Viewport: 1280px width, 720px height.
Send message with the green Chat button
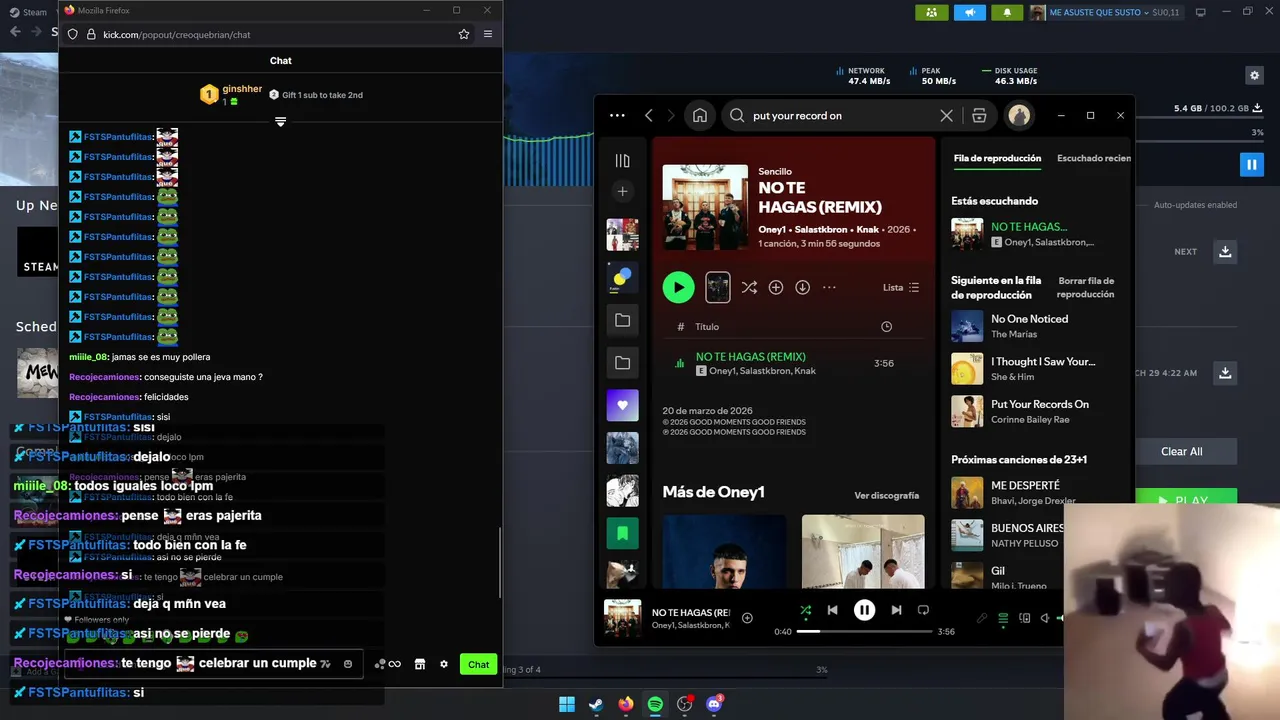pos(479,664)
